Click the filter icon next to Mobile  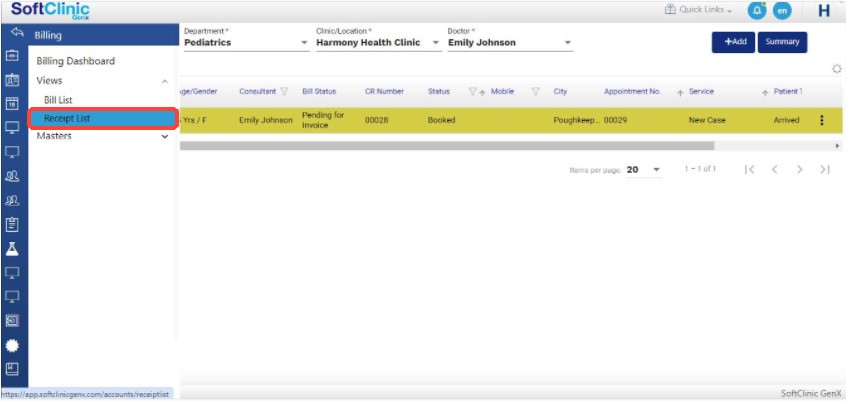pos(535,92)
